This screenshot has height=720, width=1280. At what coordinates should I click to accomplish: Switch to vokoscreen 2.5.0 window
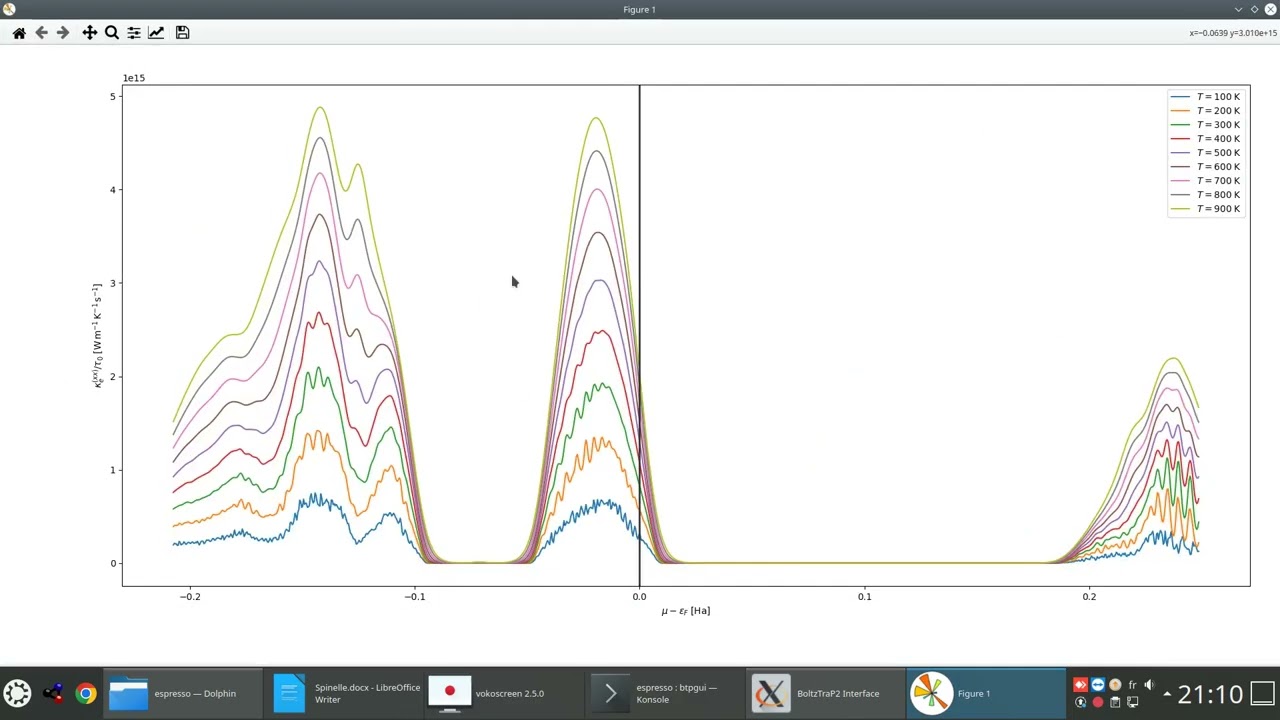504,693
